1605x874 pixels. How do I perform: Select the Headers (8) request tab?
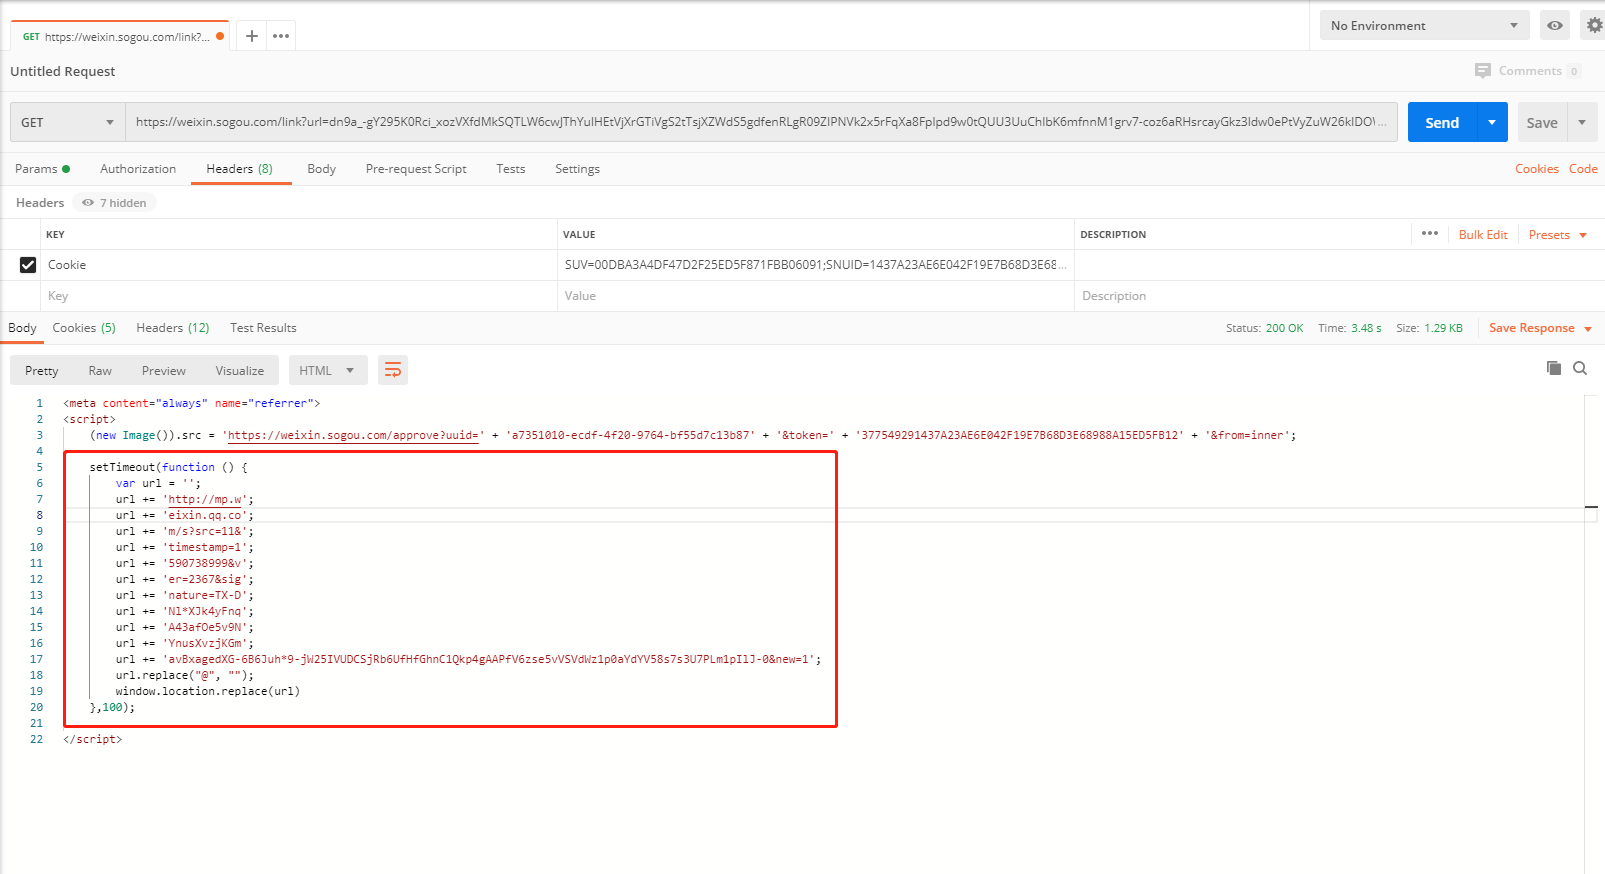[240, 169]
